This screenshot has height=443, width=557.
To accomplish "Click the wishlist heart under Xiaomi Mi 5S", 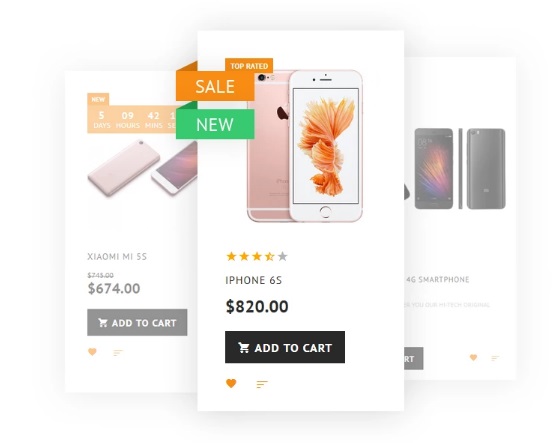I will click(92, 352).
